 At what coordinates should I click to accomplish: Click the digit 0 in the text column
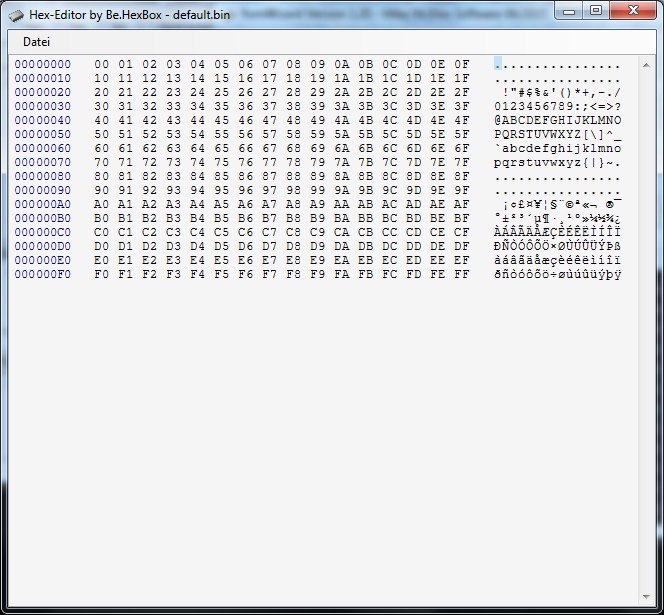[x=498, y=106]
